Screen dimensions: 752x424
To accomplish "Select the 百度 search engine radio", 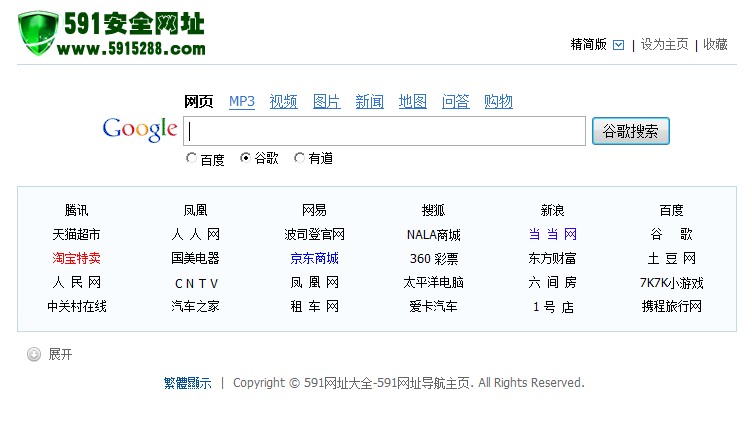I will 191,158.
